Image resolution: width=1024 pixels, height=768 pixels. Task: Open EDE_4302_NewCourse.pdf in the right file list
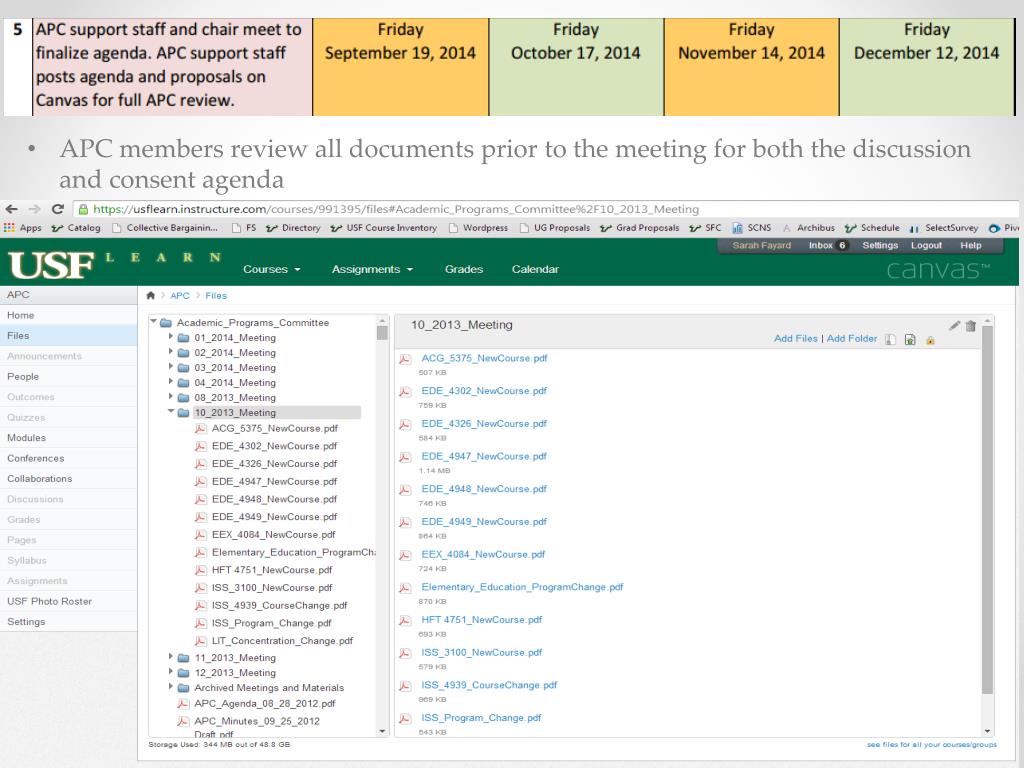pyautogui.click(x=484, y=391)
